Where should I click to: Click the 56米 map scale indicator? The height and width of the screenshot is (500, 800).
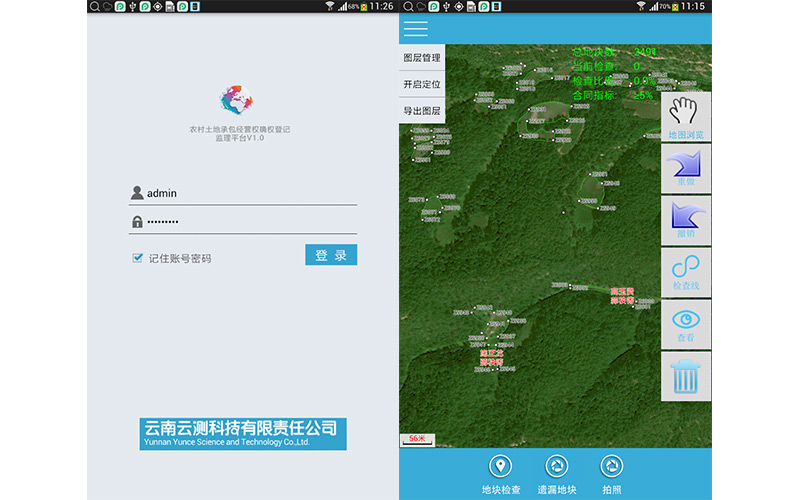pyautogui.click(x=417, y=440)
